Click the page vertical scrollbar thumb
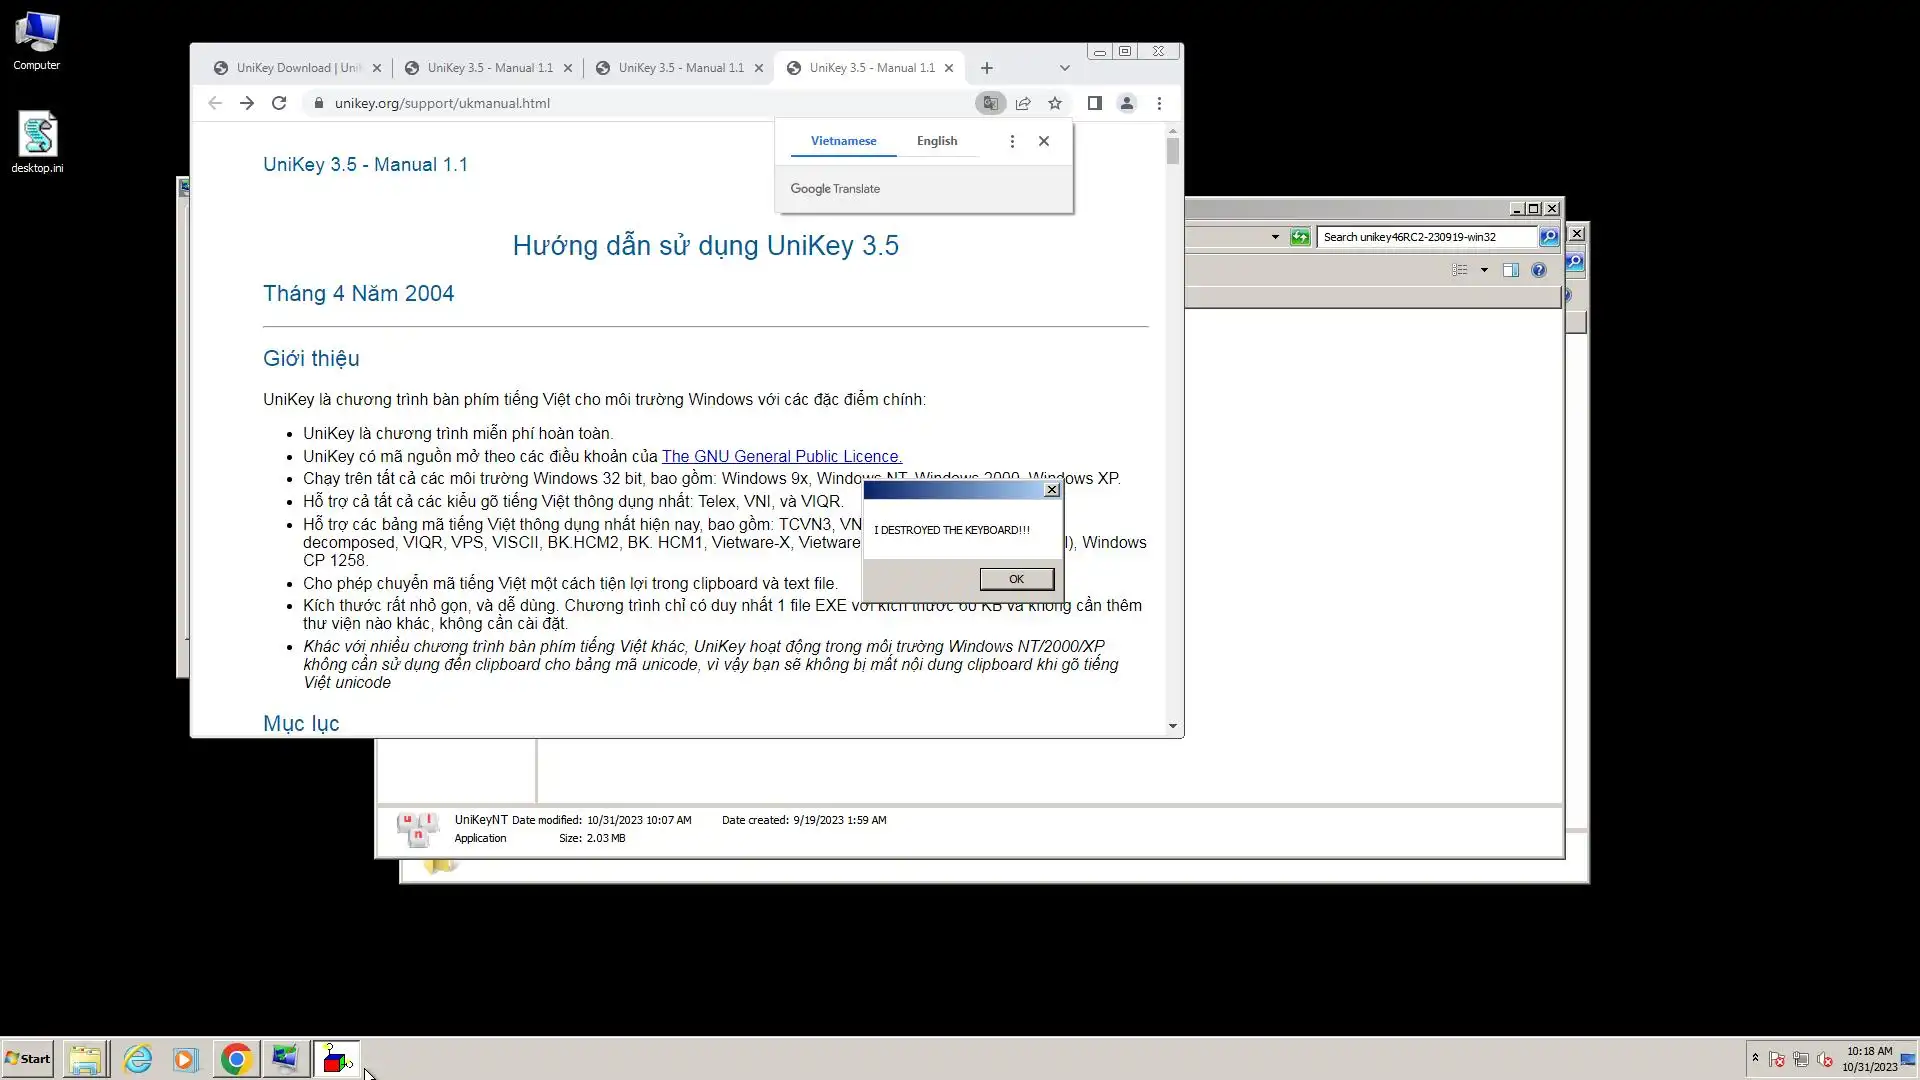 (x=1173, y=151)
